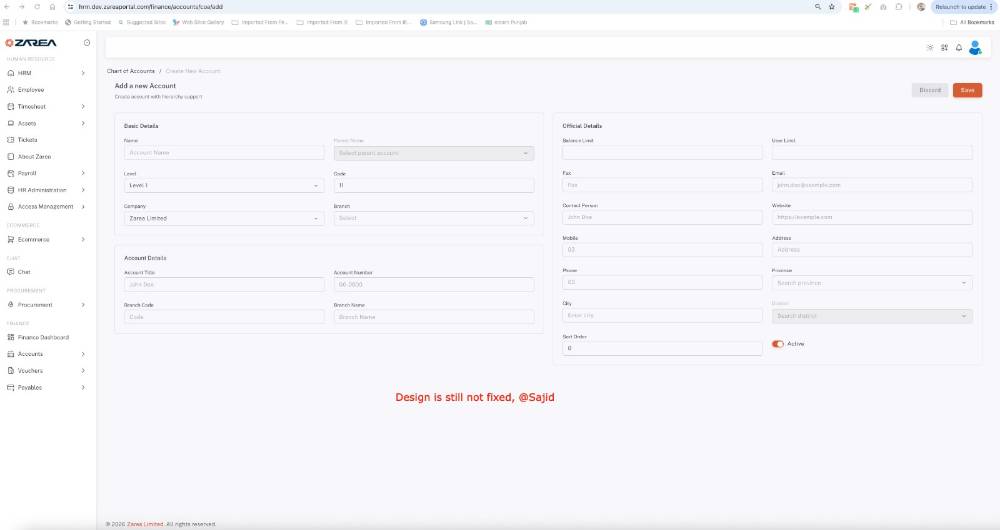Click the Access Management lock icon
Screen dimensions: 1000x530
tap(10, 207)
